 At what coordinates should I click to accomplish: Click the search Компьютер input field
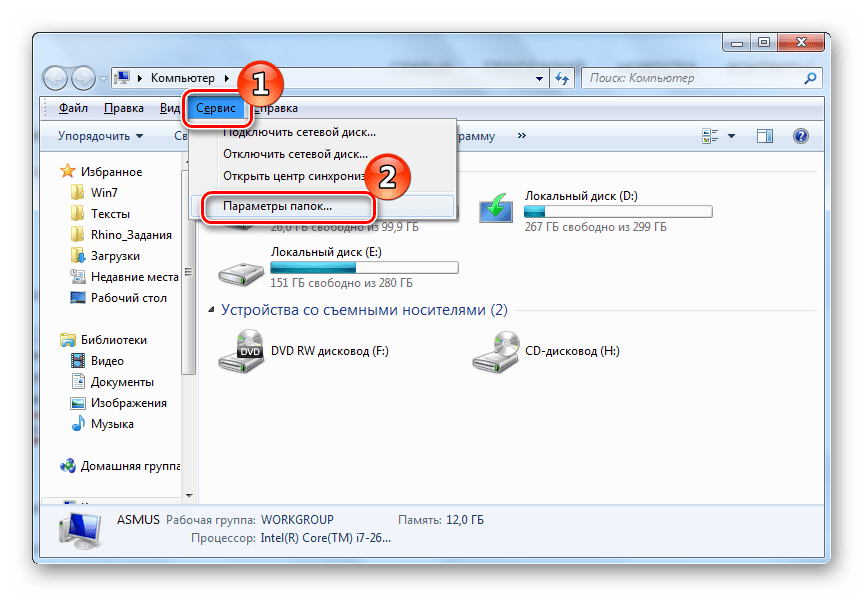693,78
